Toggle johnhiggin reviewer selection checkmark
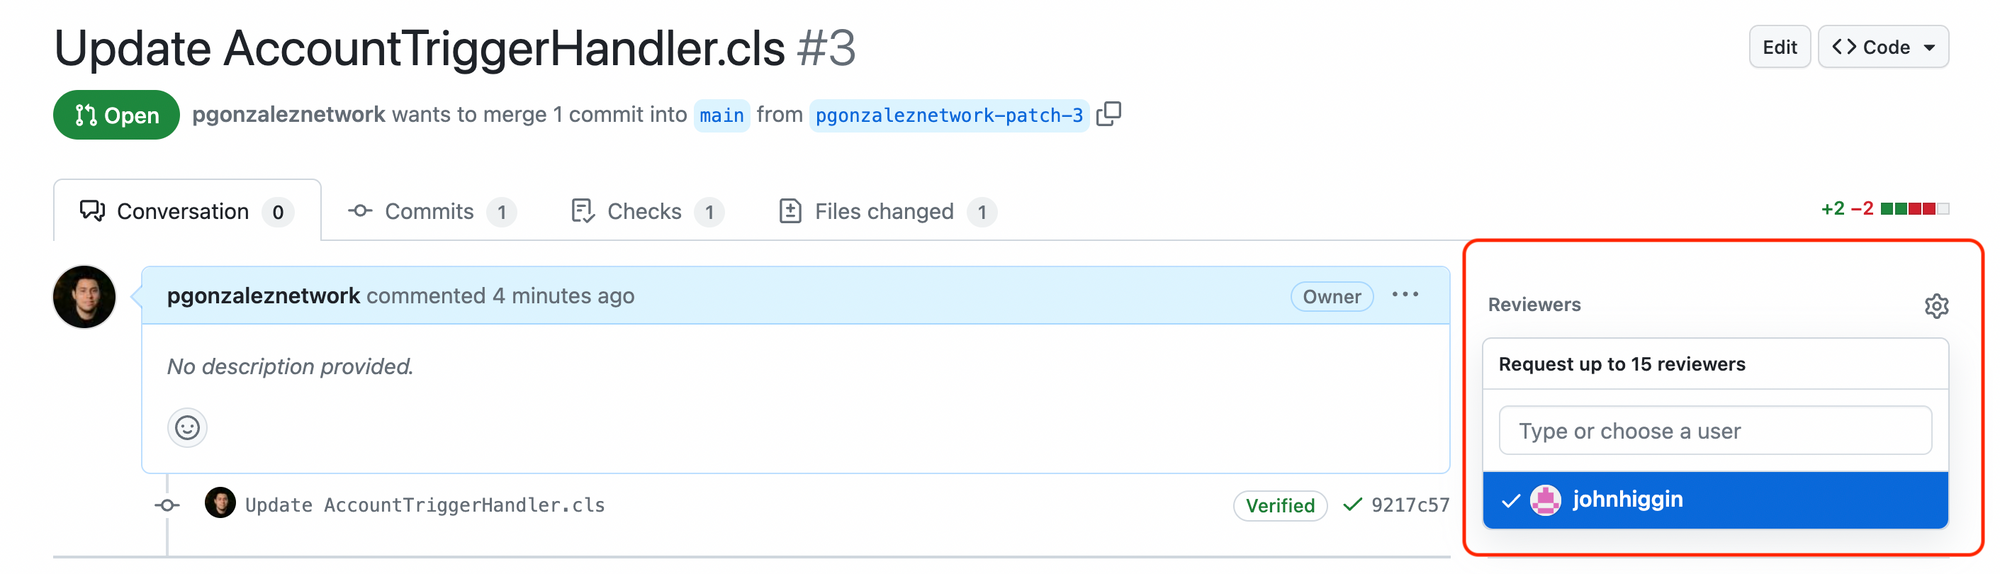2000x574 pixels. click(x=1510, y=500)
